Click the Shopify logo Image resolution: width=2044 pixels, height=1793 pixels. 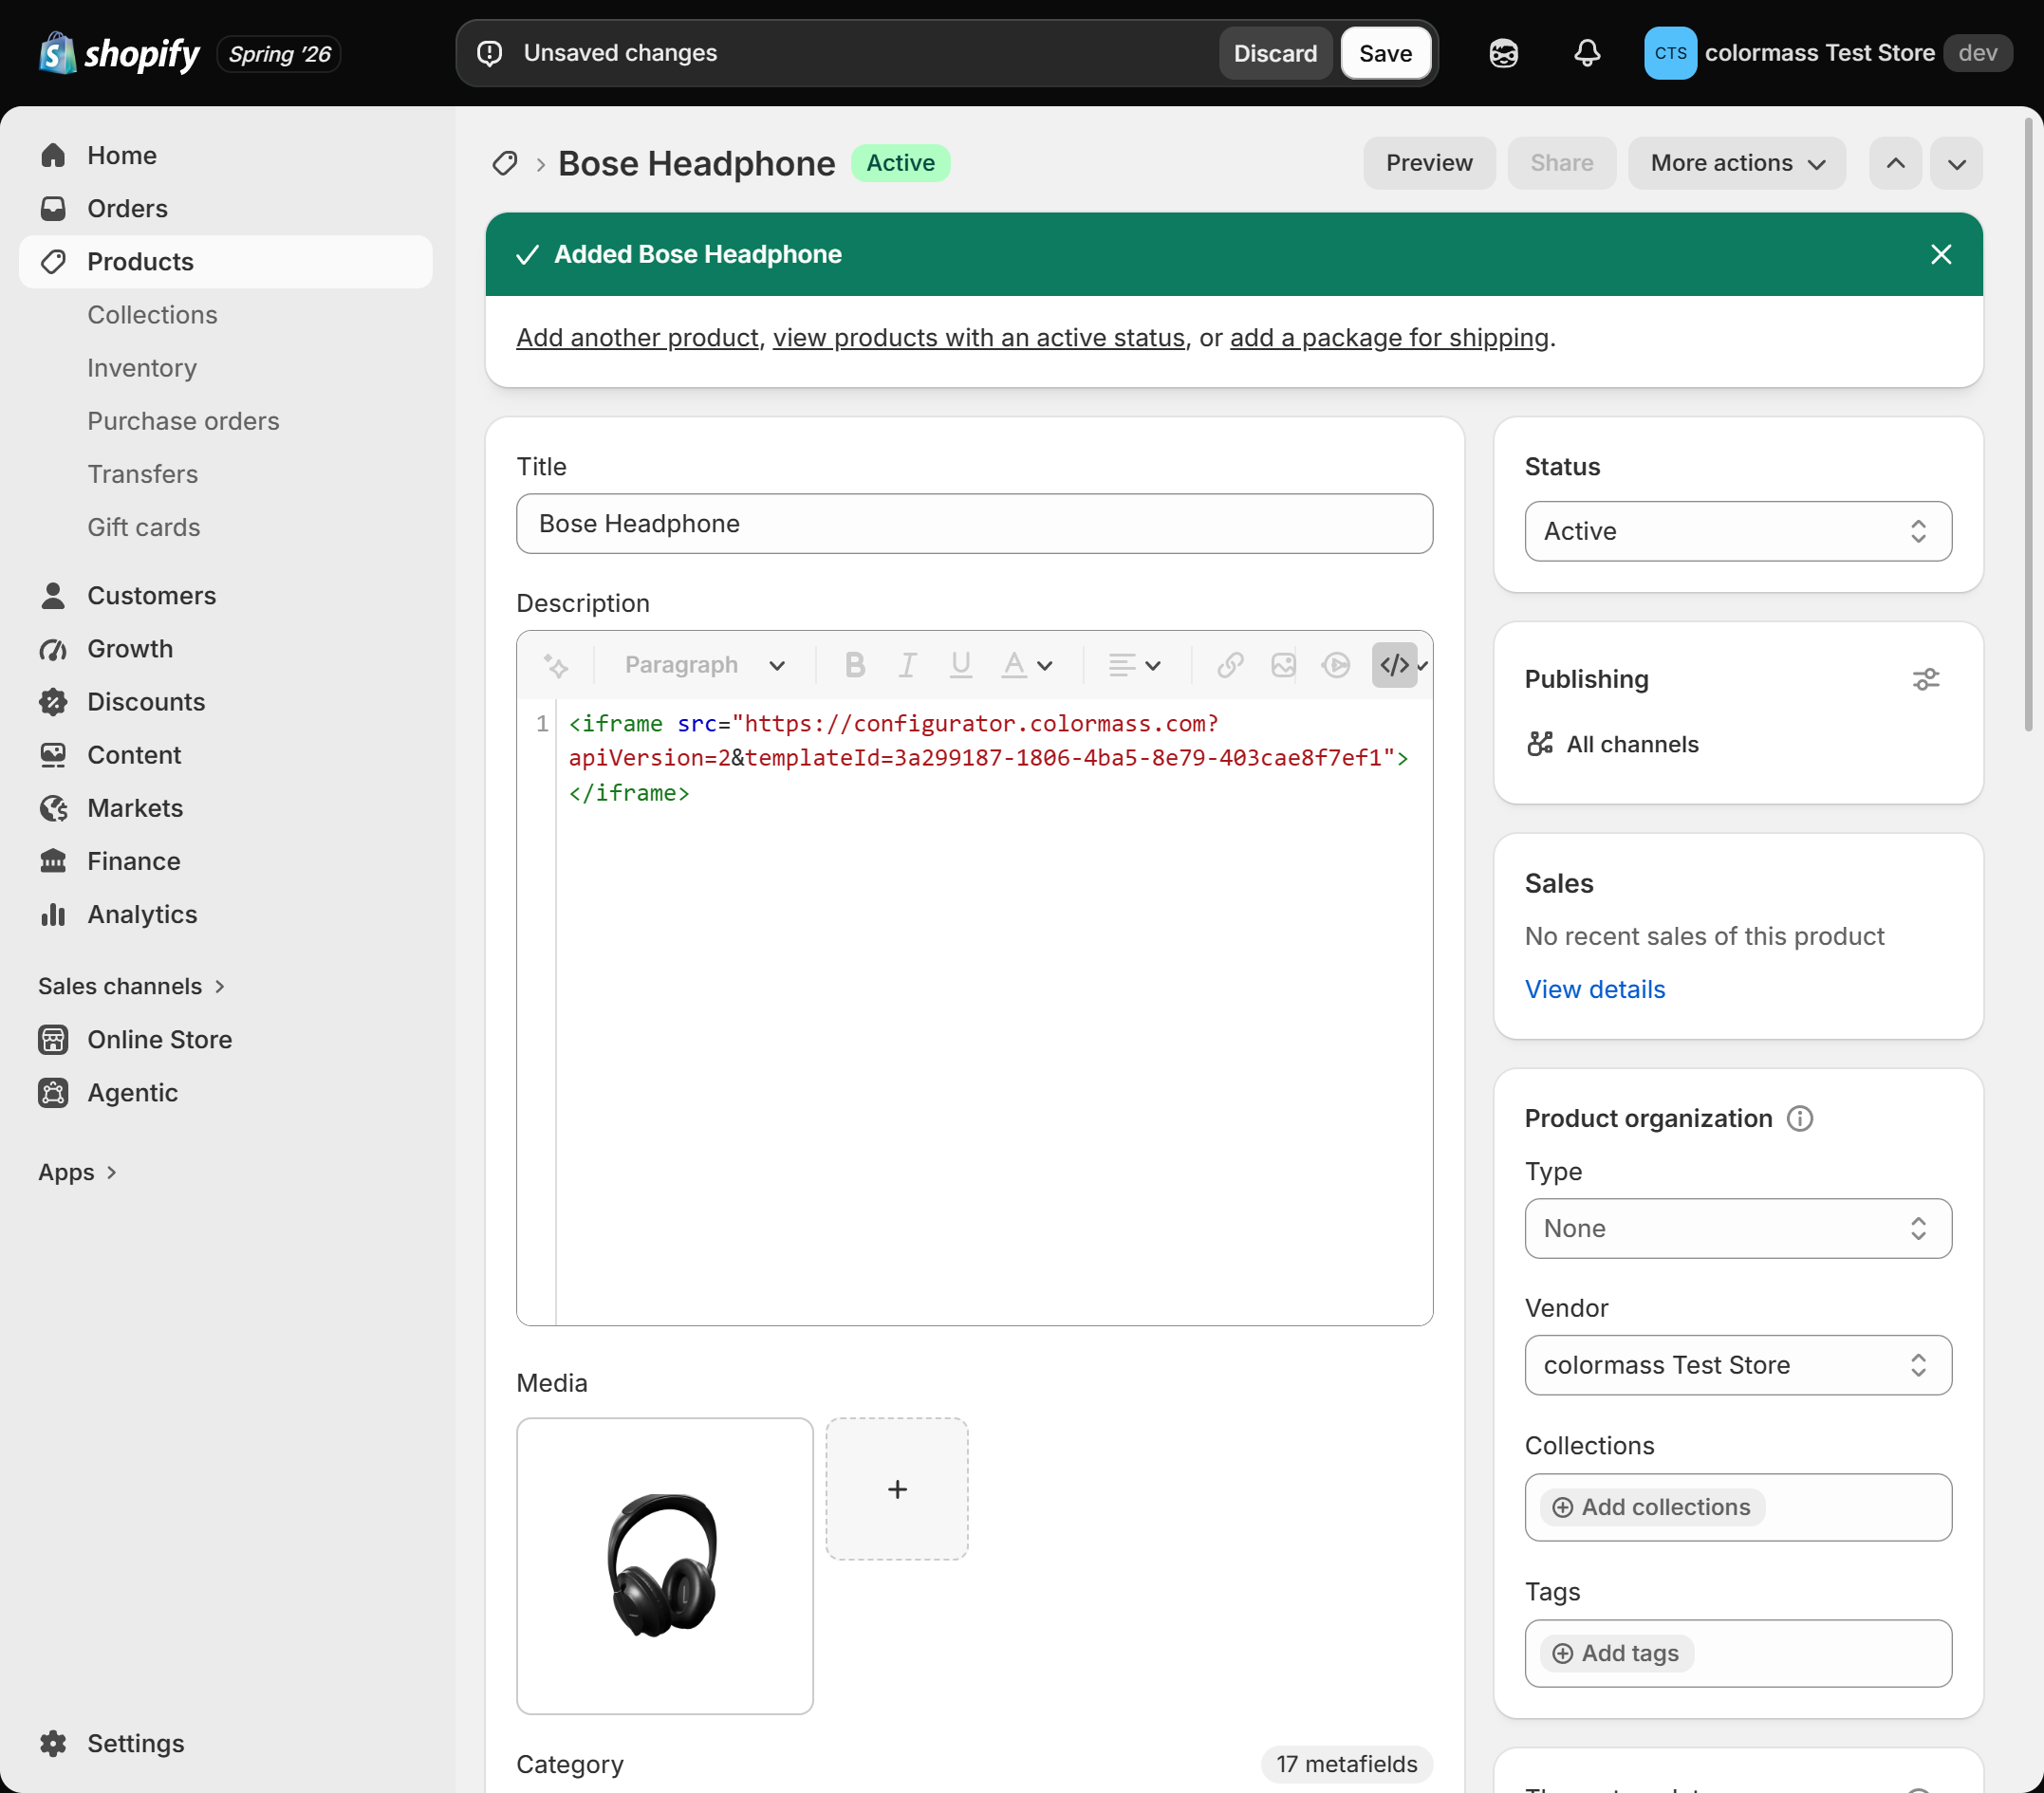[x=119, y=53]
